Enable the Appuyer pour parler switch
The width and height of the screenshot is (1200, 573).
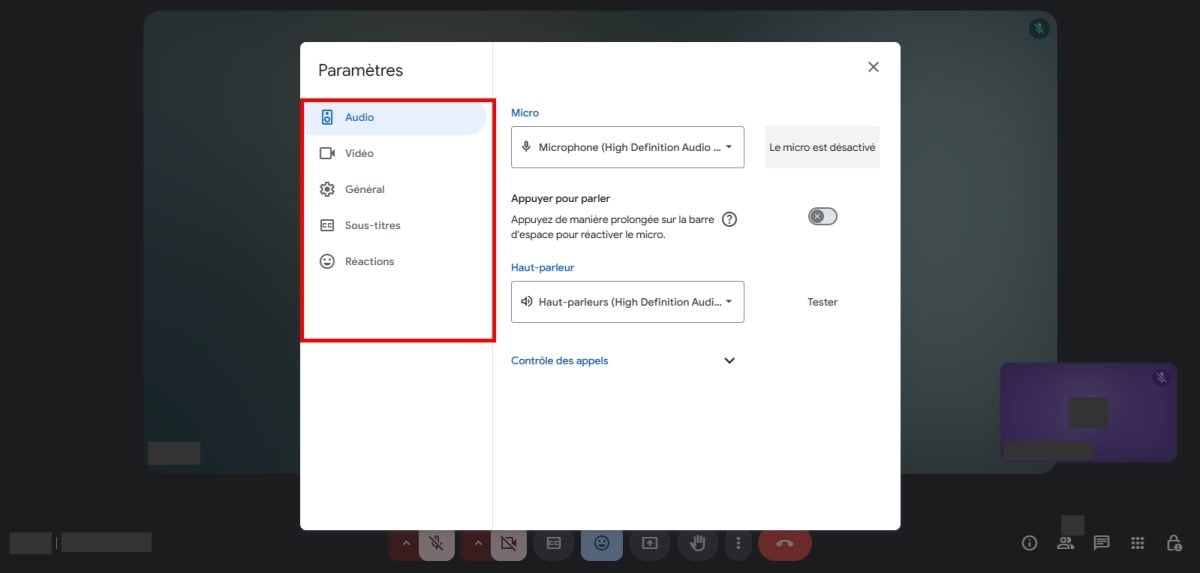[822, 216]
